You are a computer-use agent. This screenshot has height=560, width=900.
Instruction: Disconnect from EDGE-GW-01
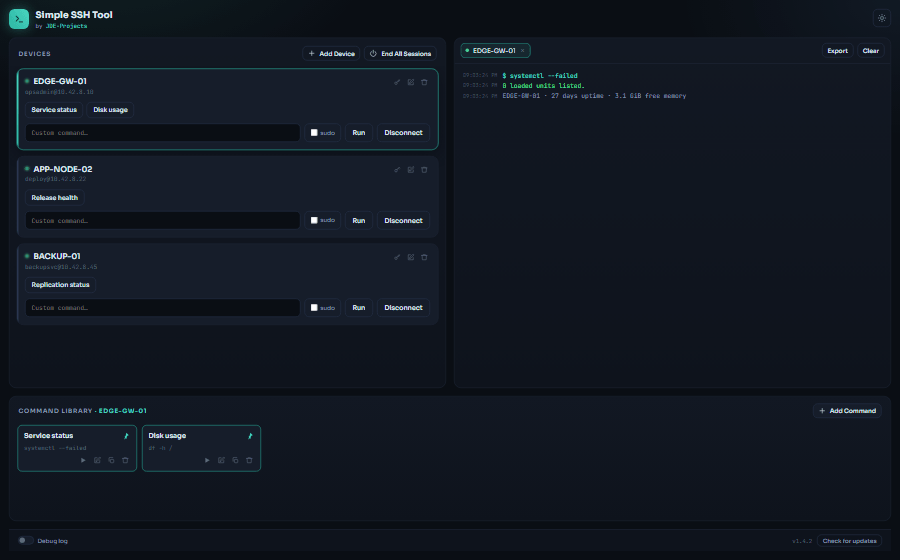[404, 133]
